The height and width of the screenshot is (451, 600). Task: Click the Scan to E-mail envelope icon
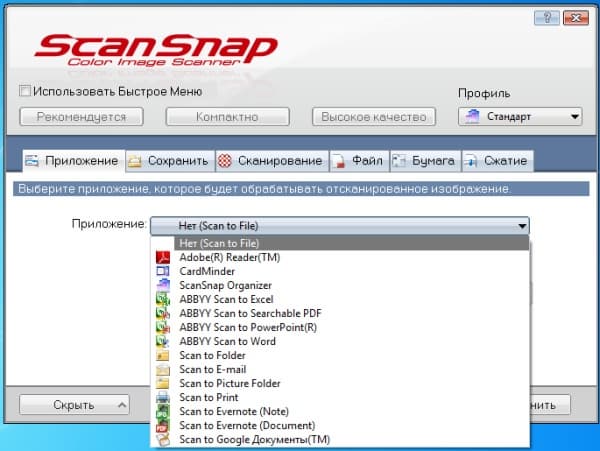163,370
